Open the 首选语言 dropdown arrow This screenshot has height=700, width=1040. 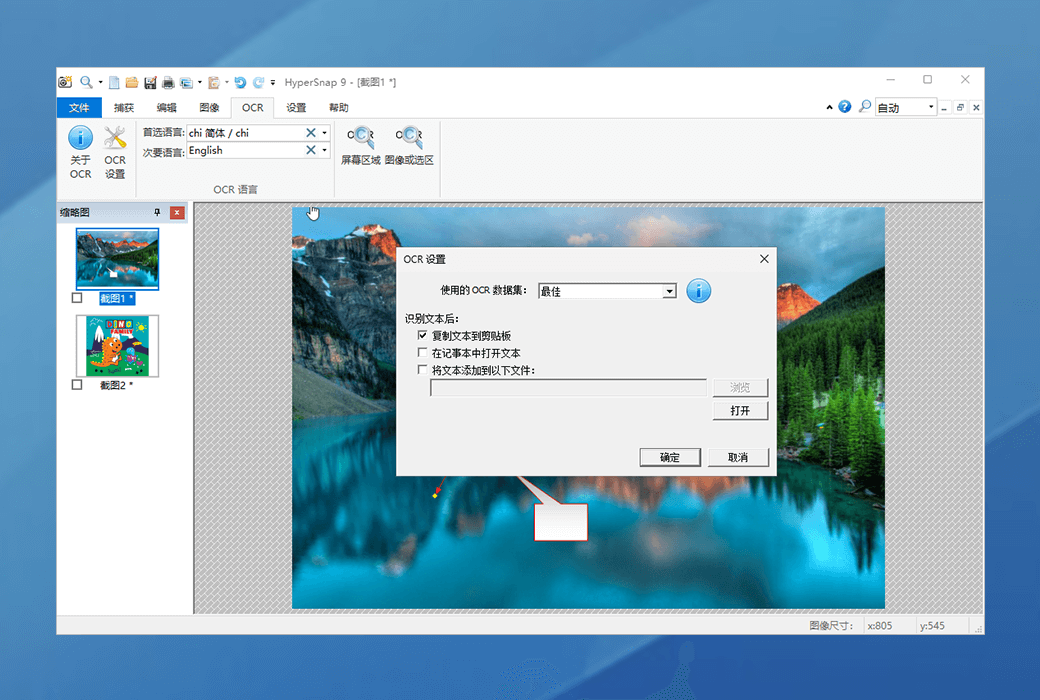coord(325,133)
